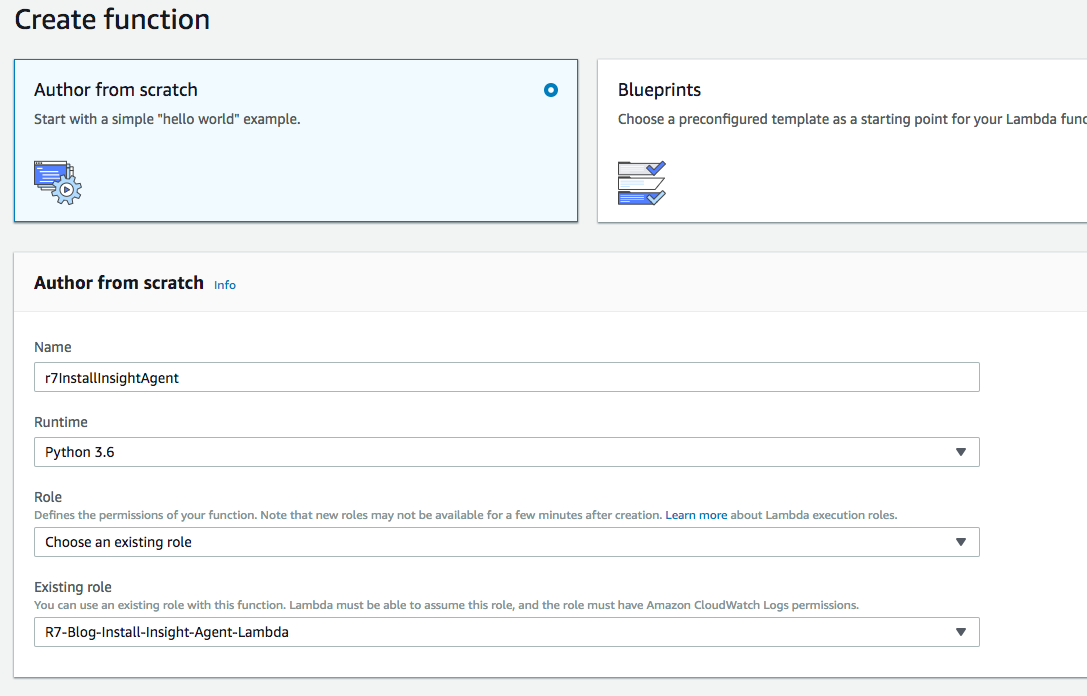Click the Role field label
Screen dimensions: 1087x696
coord(48,497)
